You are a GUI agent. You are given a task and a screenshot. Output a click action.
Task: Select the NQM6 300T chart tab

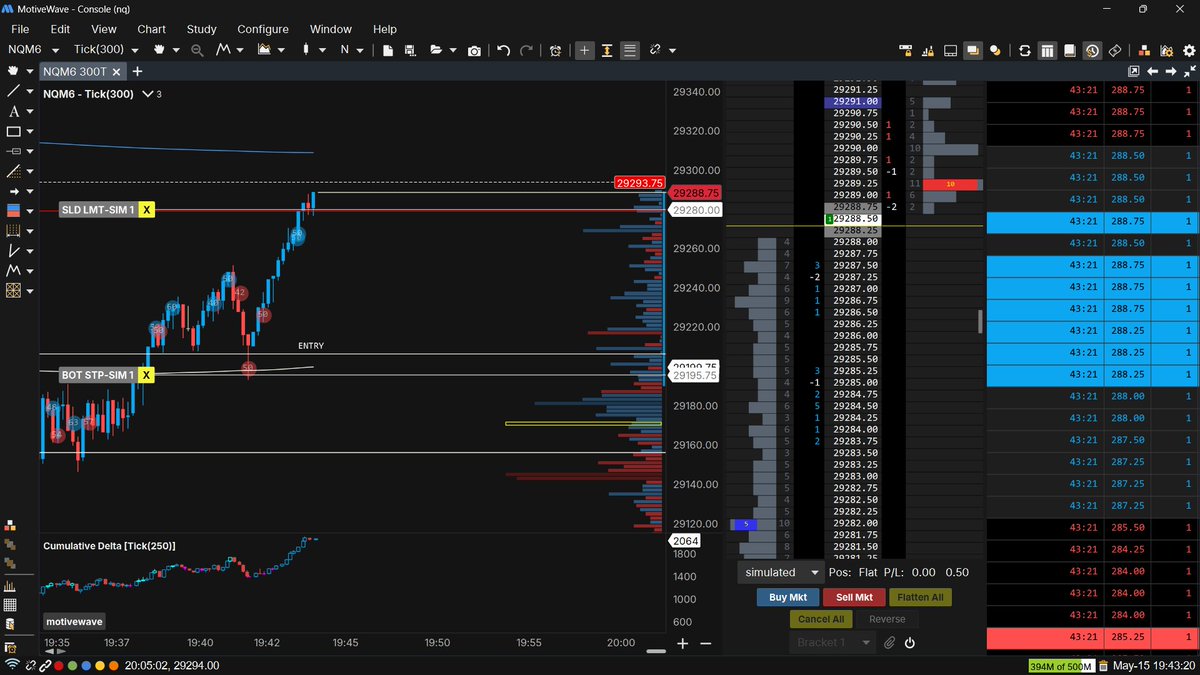(75, 71)
